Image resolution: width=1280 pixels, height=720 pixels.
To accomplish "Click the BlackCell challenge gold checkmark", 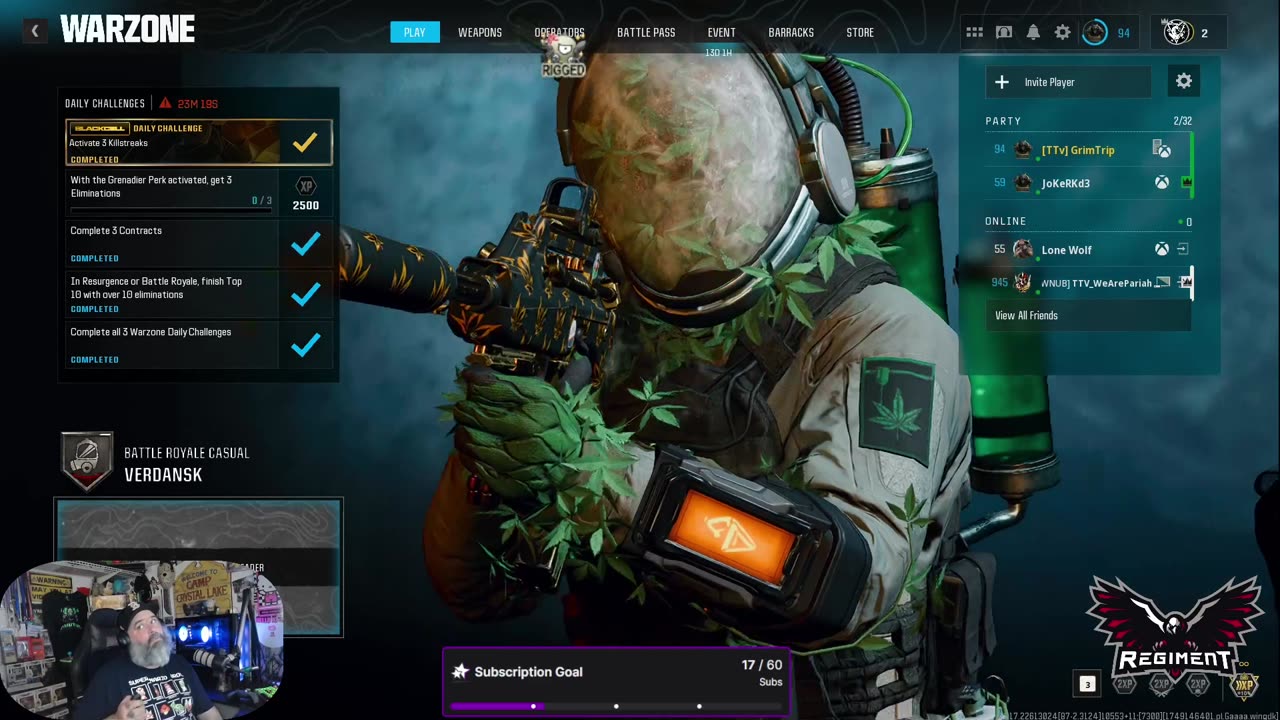I will (x=305, y=142).
